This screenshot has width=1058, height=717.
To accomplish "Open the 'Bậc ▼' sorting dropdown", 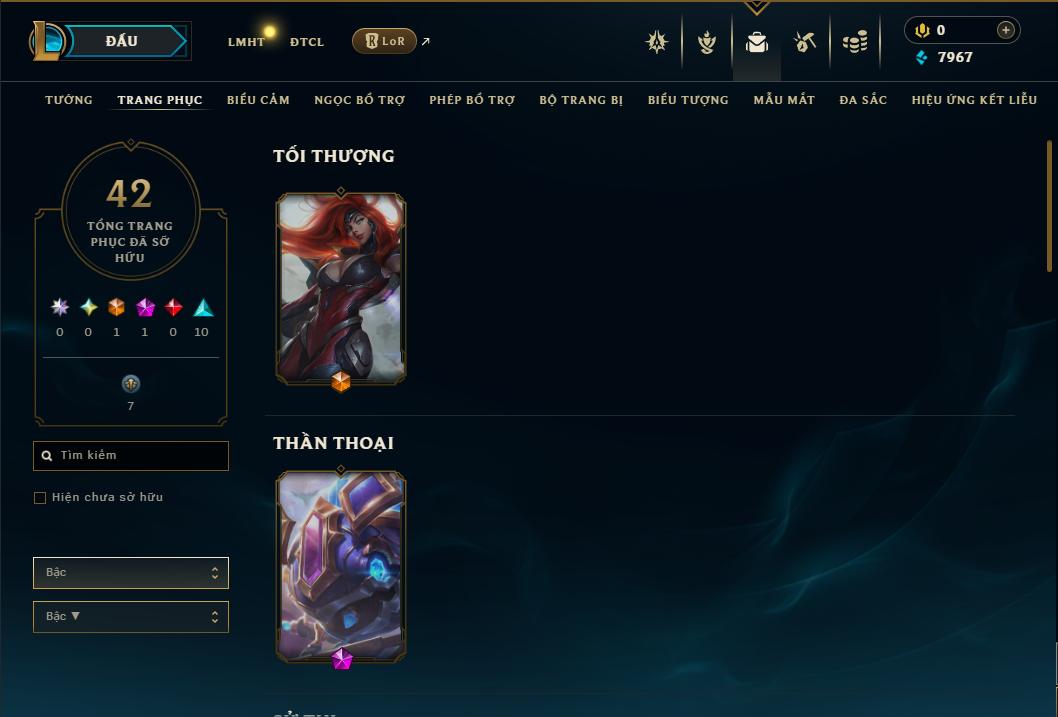I will tap(131, 616).
